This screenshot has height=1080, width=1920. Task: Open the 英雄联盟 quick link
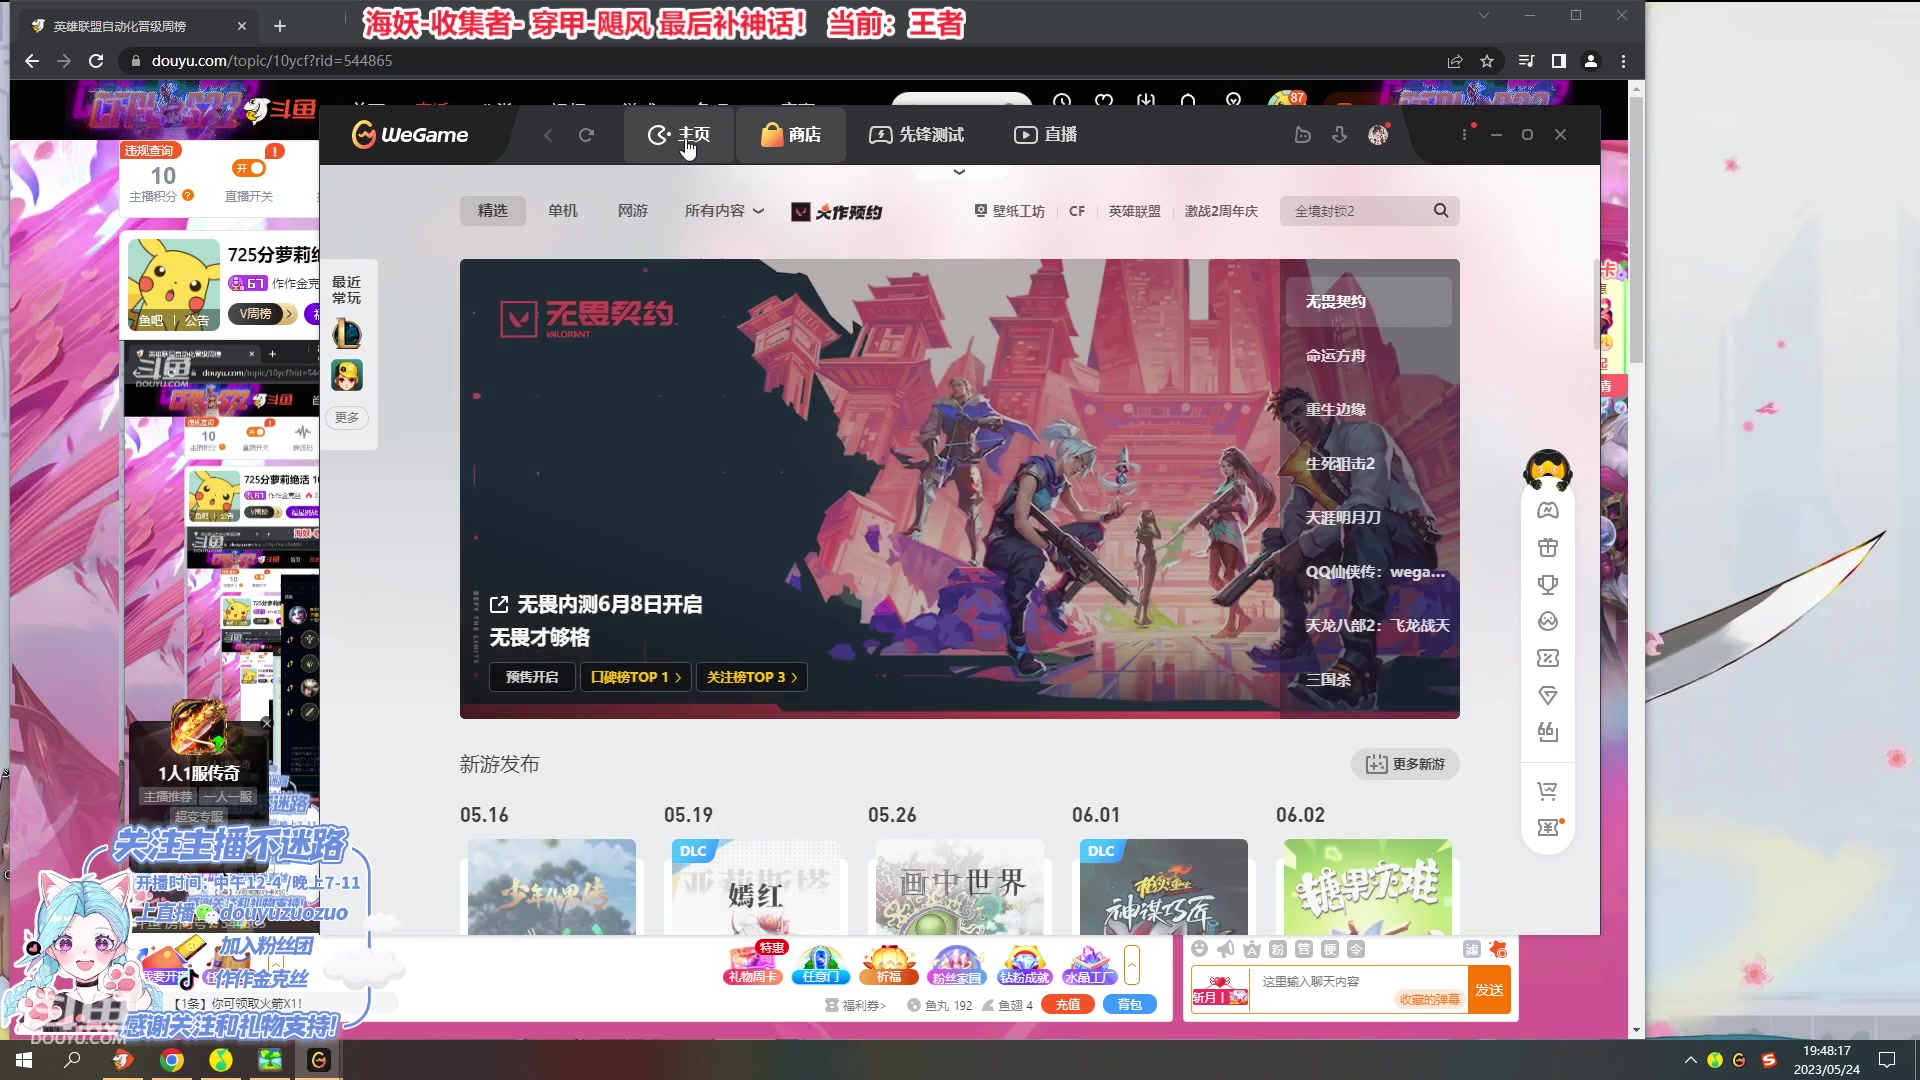1134,211
